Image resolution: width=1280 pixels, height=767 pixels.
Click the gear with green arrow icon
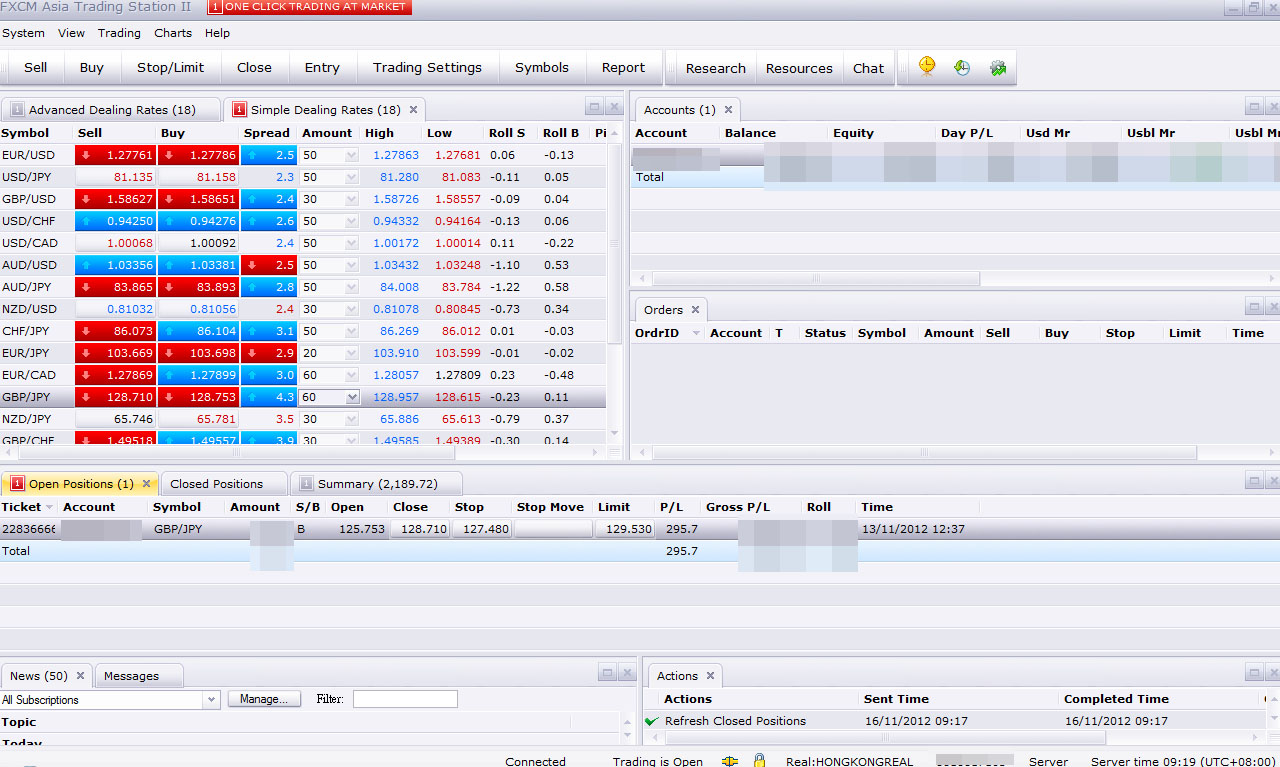click(x=997, y=68)
